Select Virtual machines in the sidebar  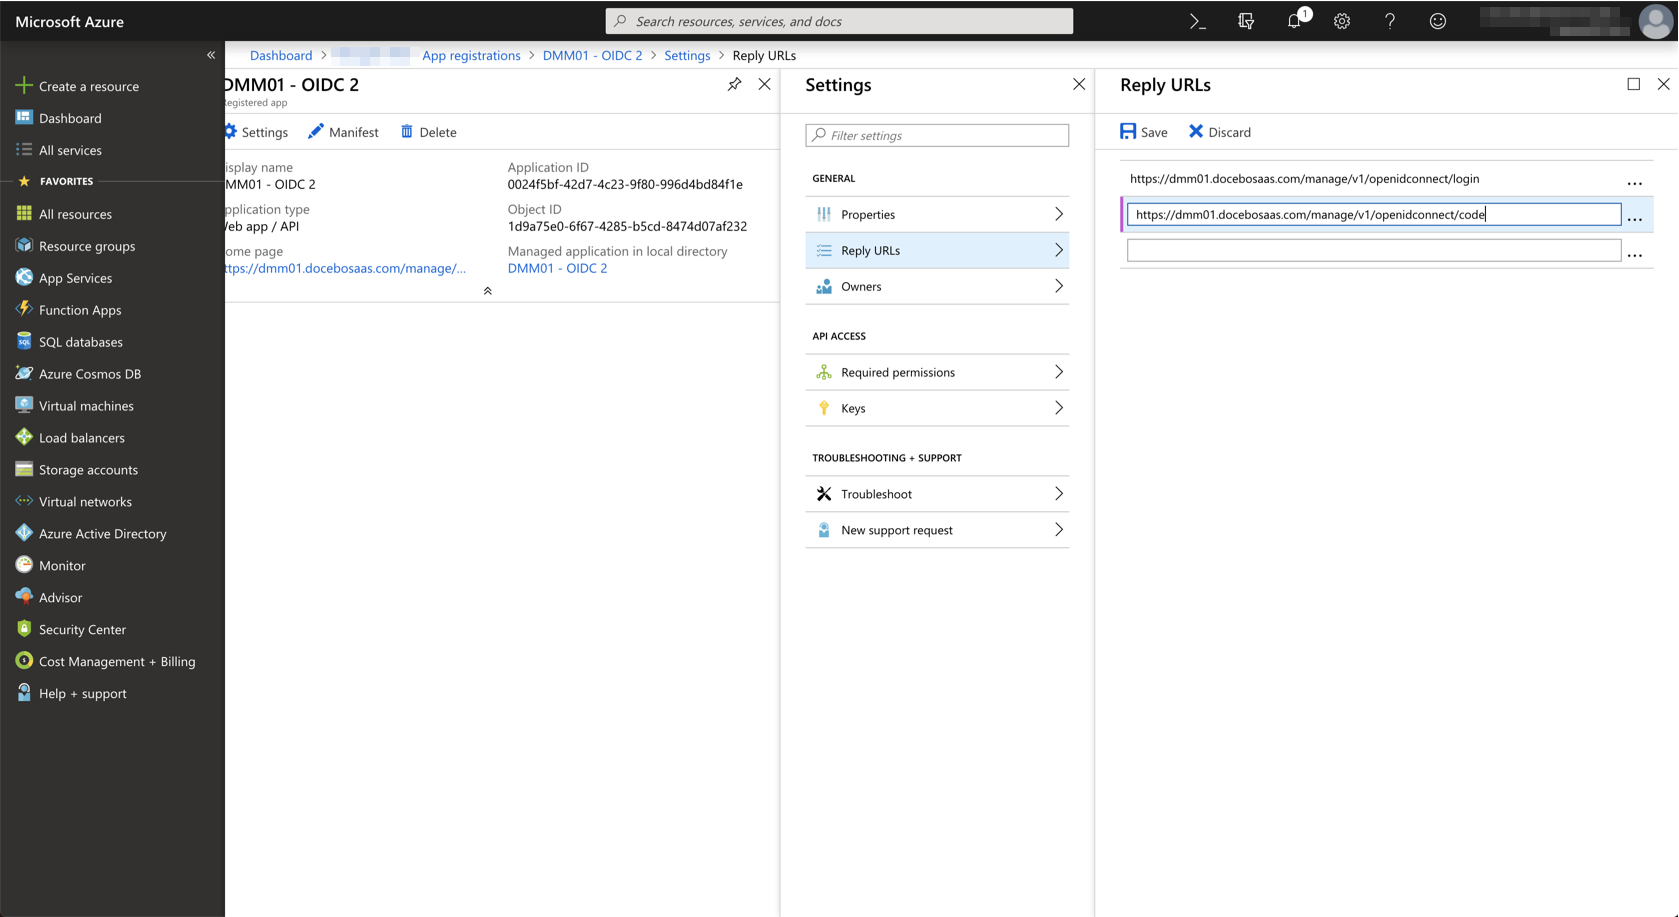tap(86, 405)
